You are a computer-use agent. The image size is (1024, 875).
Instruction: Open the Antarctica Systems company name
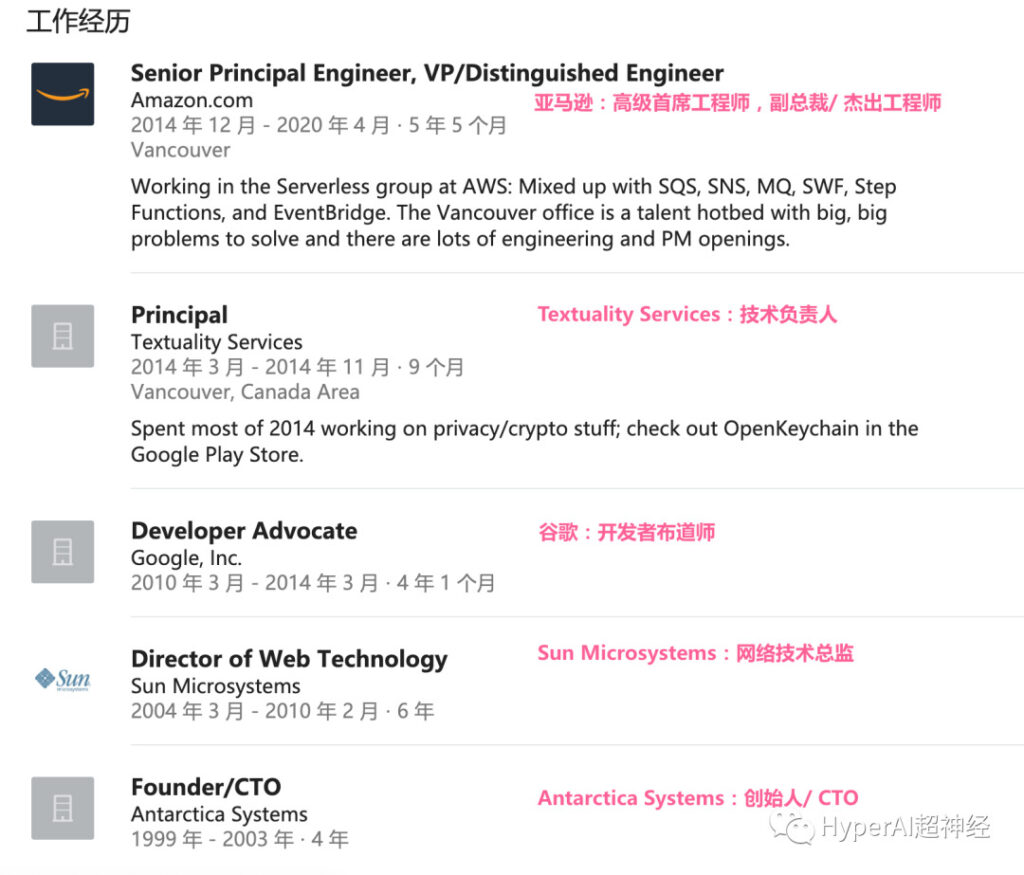coord(219,814)
